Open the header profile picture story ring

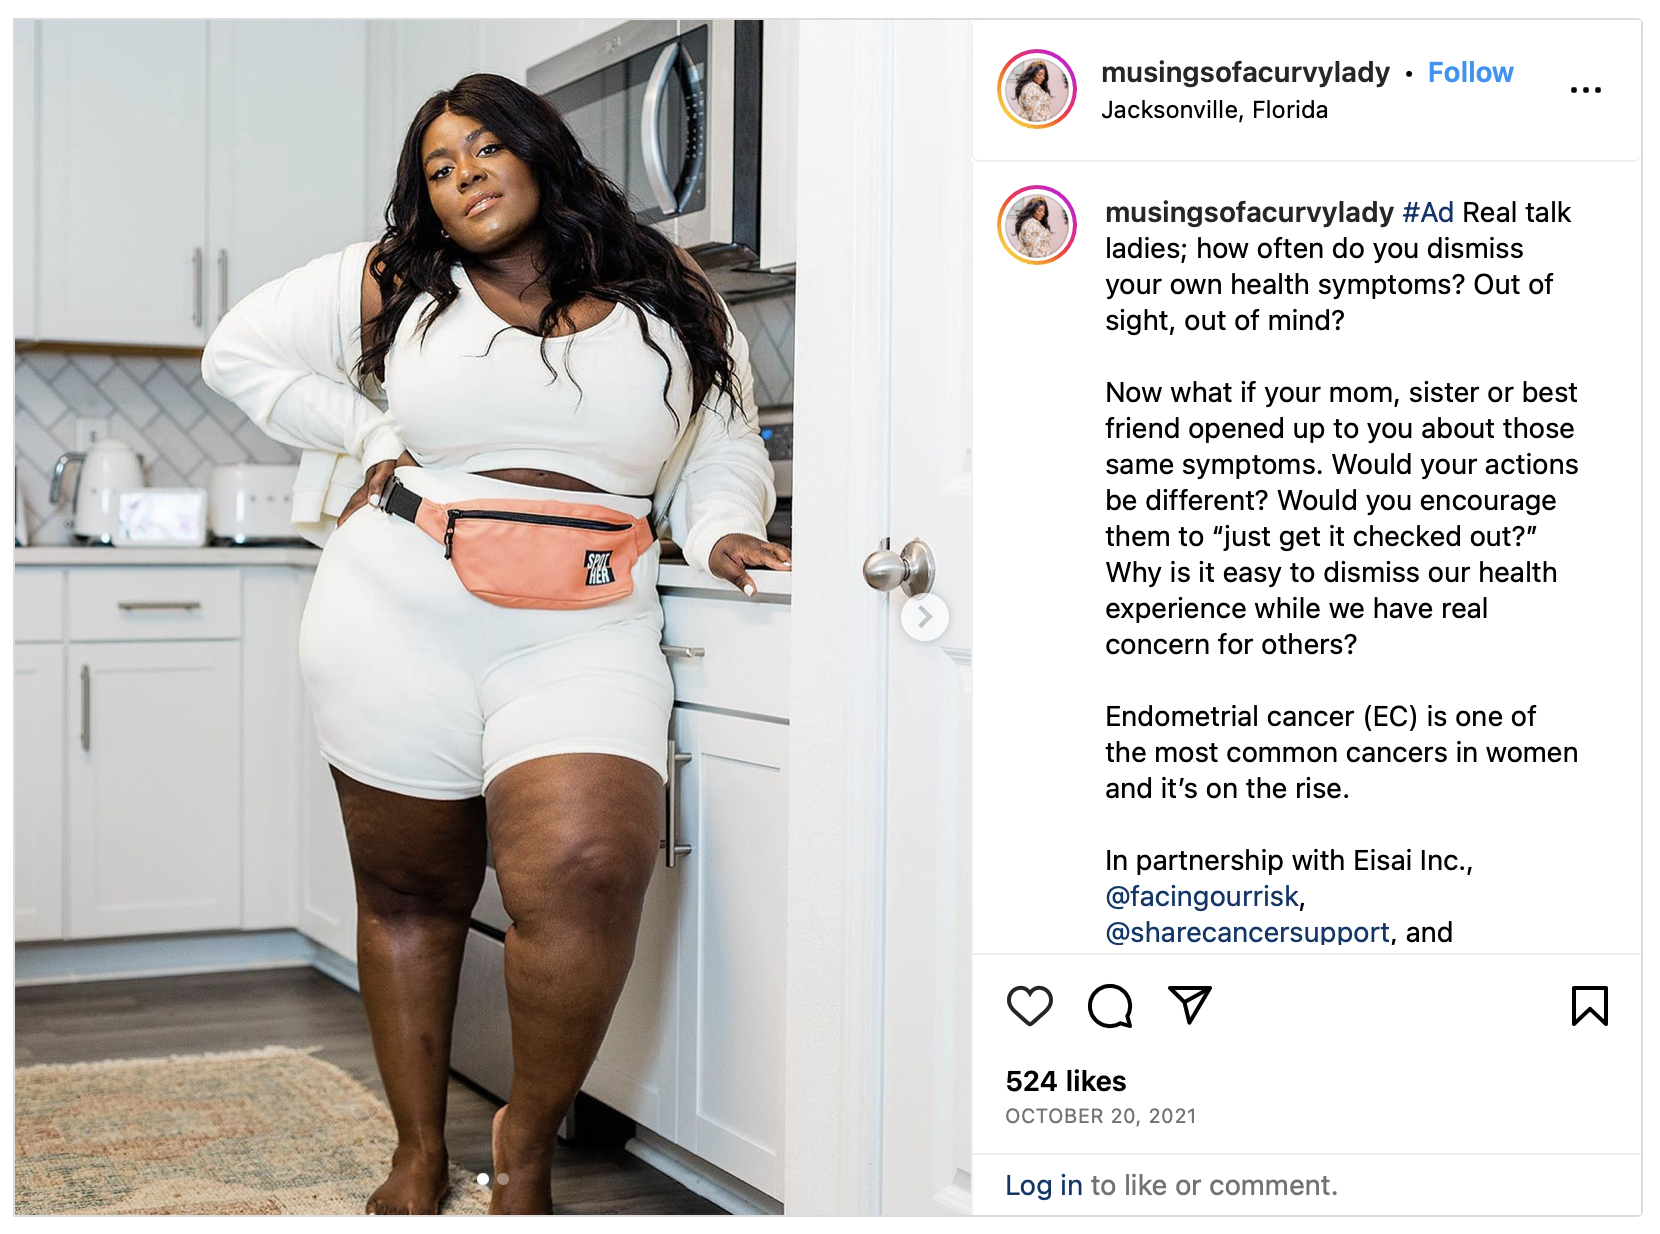1037,89
